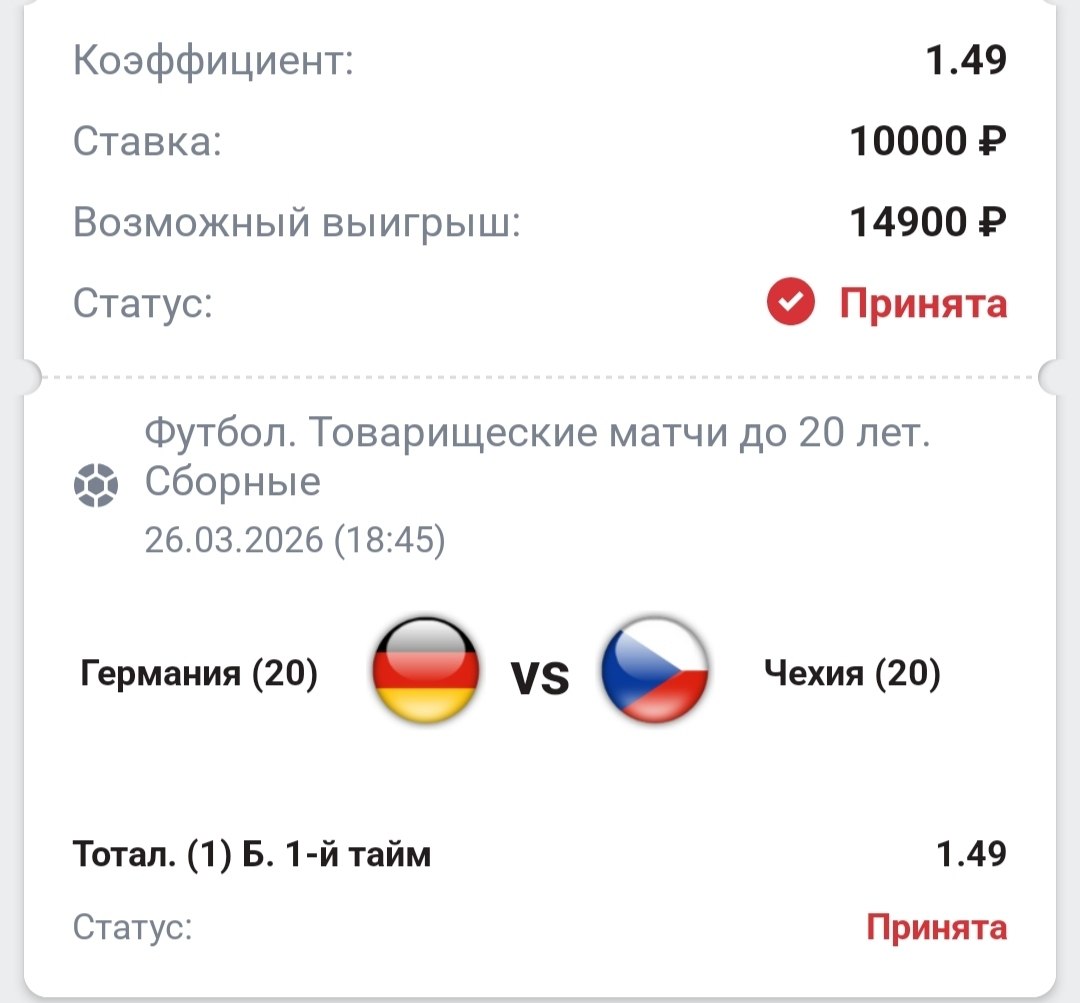
Task: Select the Возможный выигрыш label
Action: tap(297, 223)
